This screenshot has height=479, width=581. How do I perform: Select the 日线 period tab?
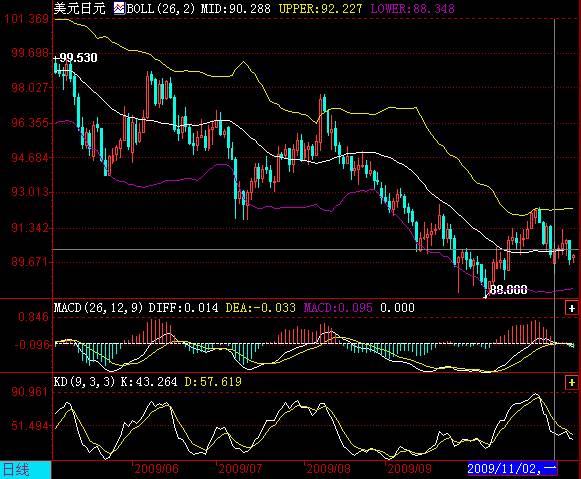16,470
